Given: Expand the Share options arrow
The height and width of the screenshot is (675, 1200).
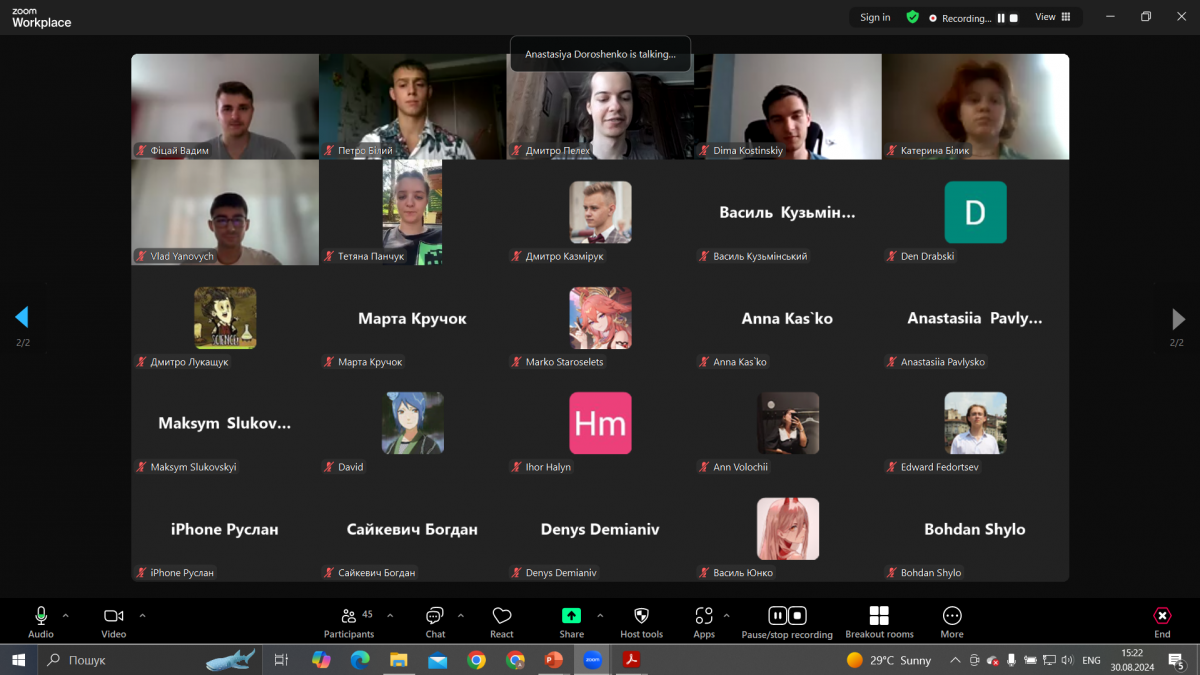Looking at the screenshot, I should pos(600,615).
